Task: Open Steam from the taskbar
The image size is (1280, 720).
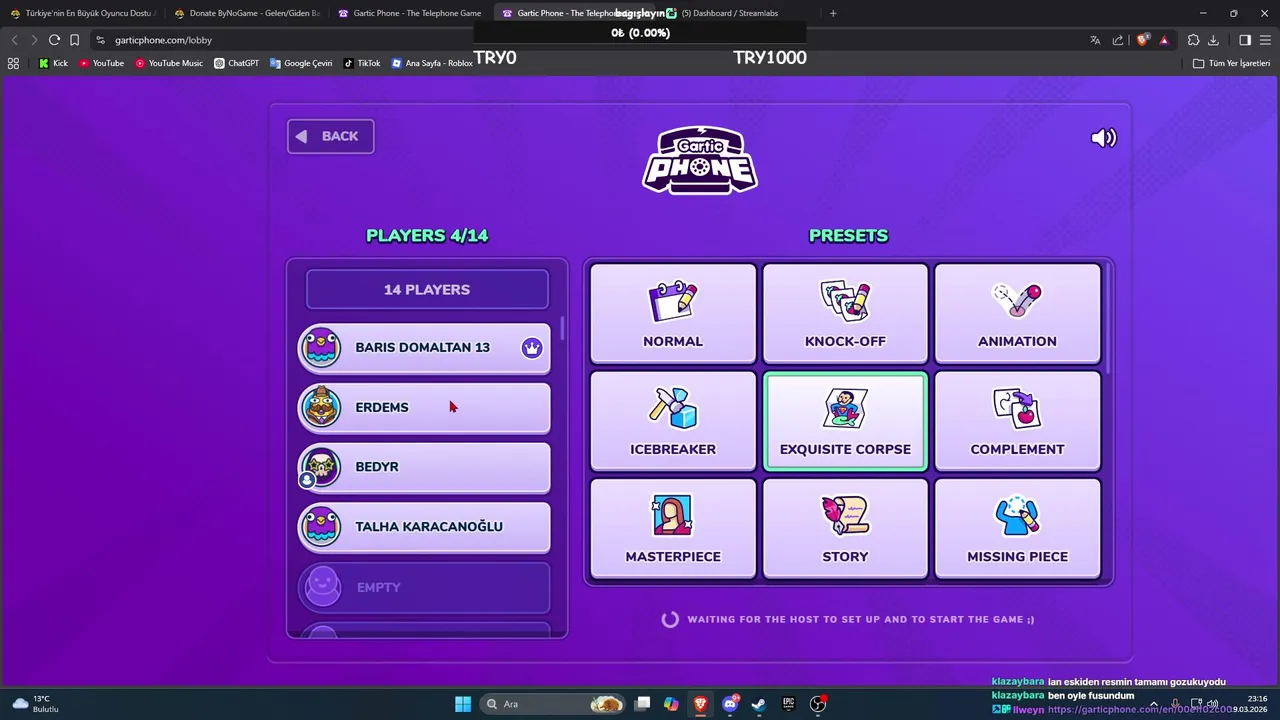Action: coord(759,704)
